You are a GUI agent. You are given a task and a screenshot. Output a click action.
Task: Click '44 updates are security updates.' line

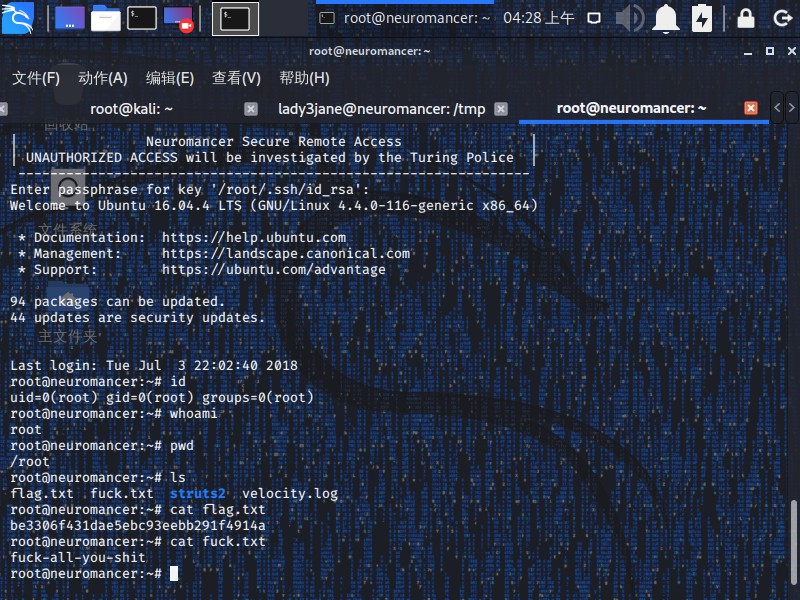pos(138,317)
